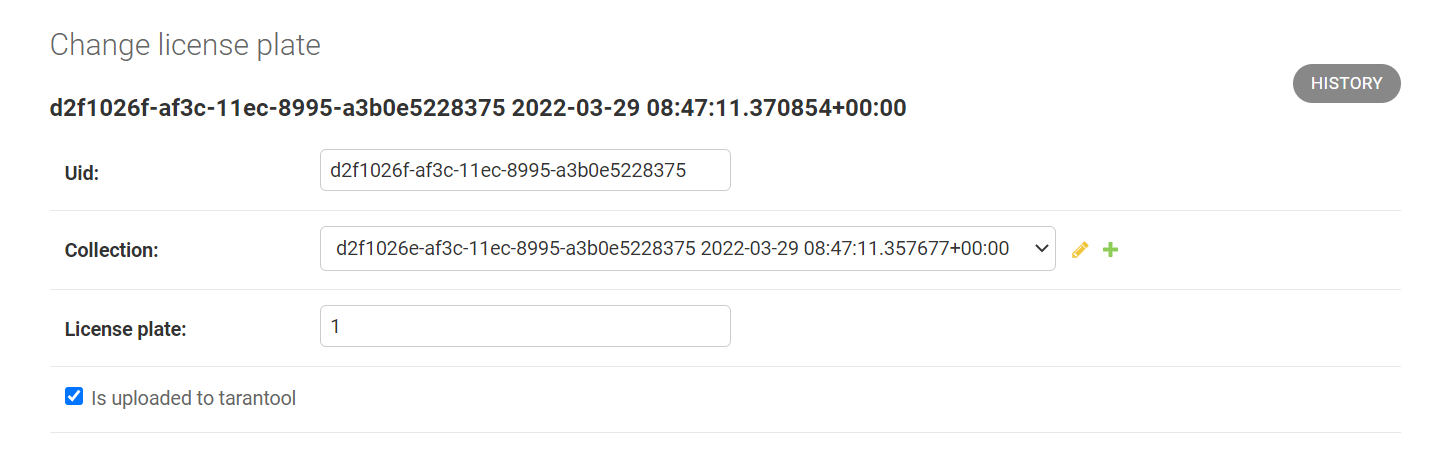This screenshot has width=1446, height=449.
Task: Click the "License plate:" field label
Action: click(126, 328)
